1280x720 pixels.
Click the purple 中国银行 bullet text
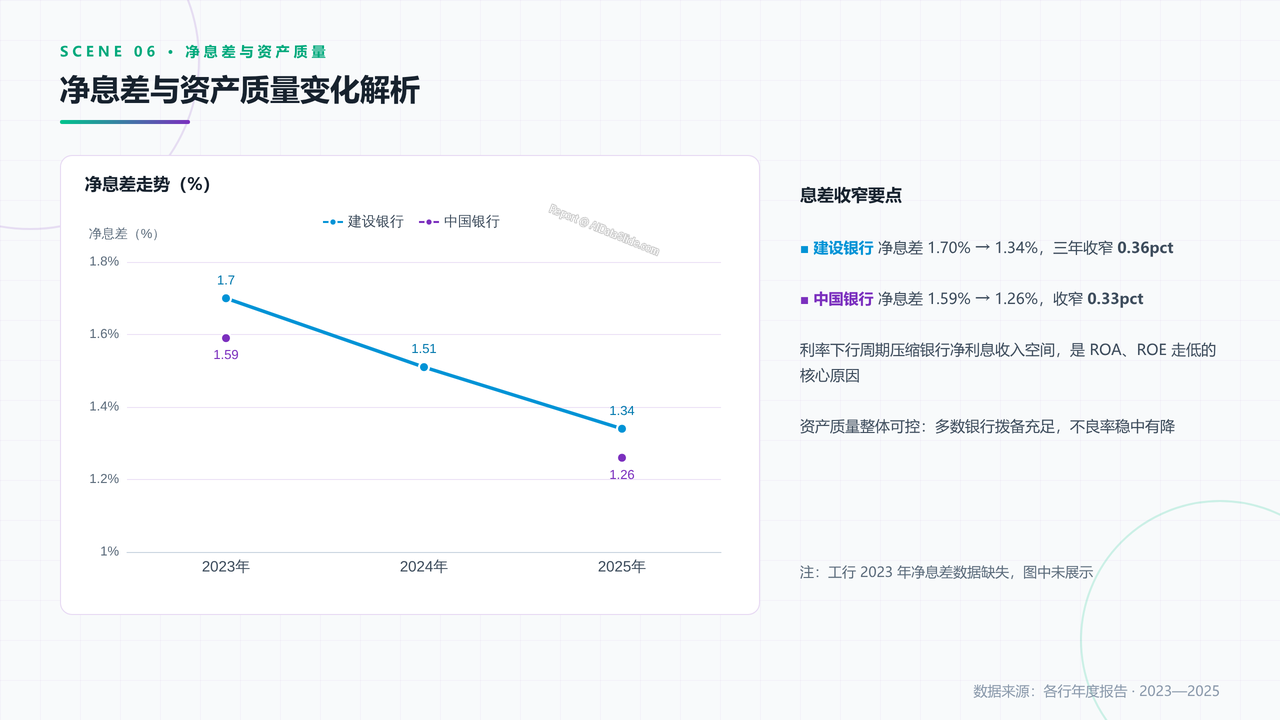coord(843,299)
